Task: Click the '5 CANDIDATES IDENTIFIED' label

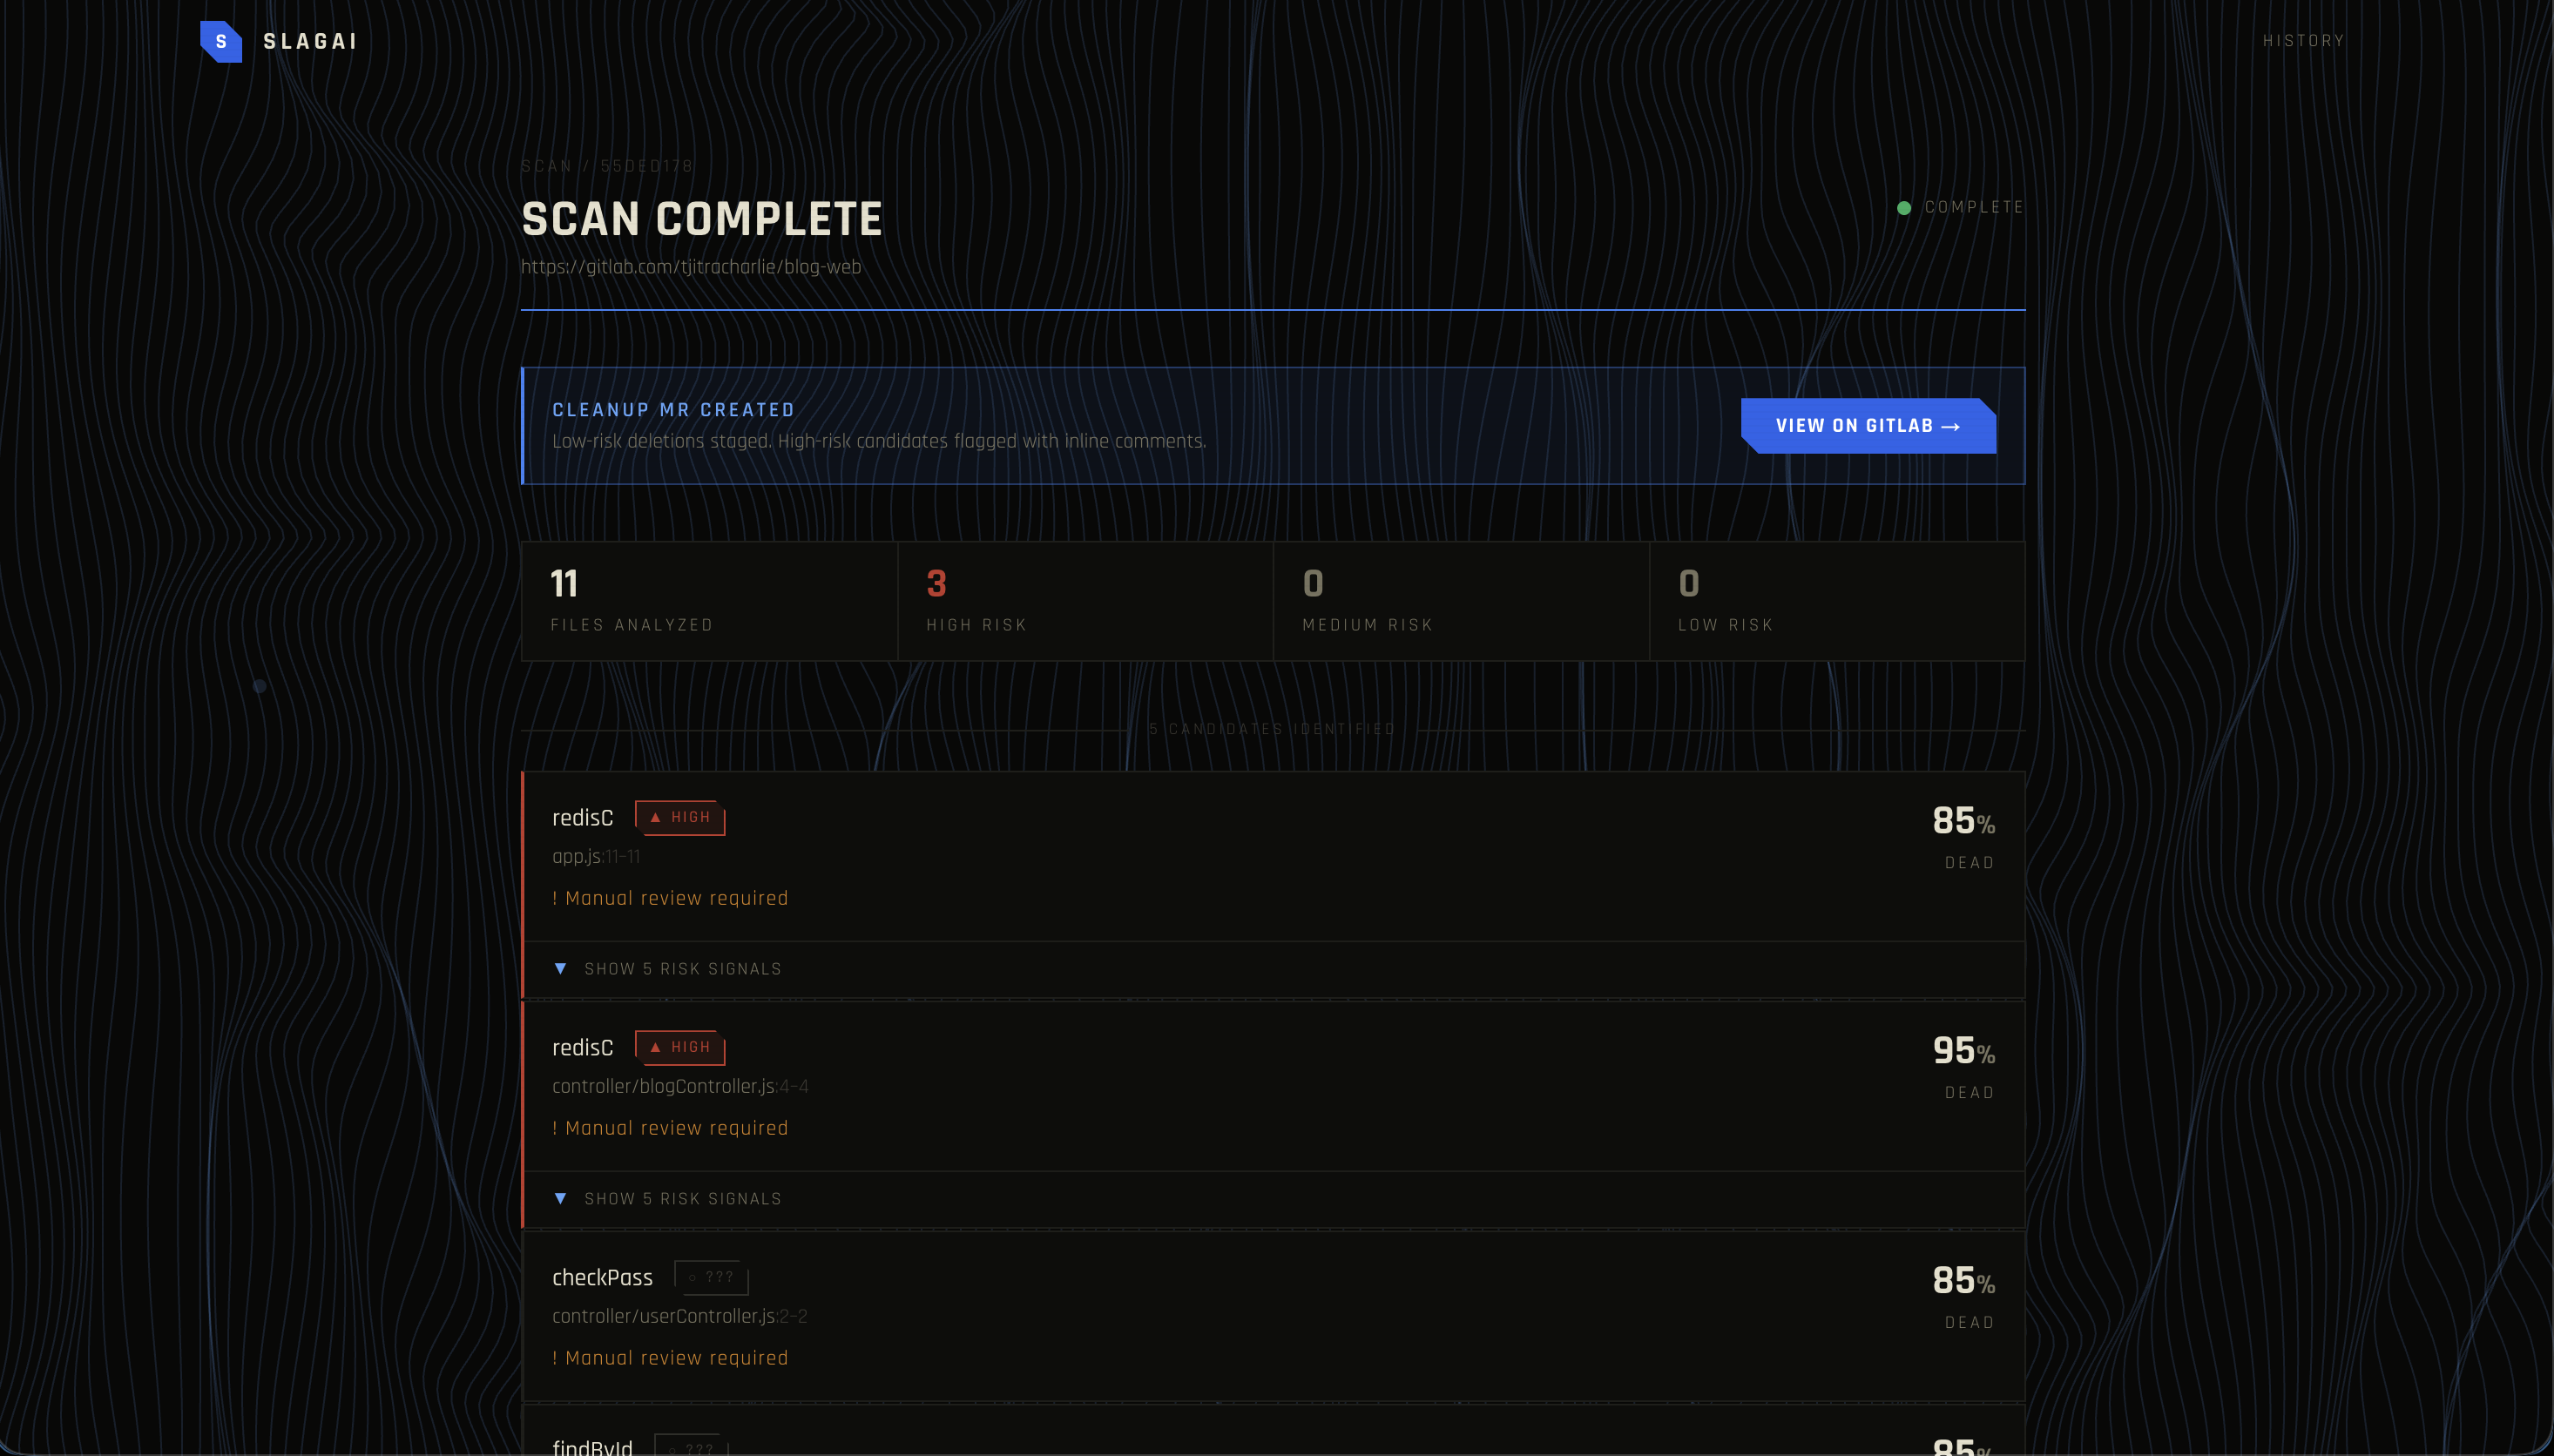Action: click(1272, 729)
